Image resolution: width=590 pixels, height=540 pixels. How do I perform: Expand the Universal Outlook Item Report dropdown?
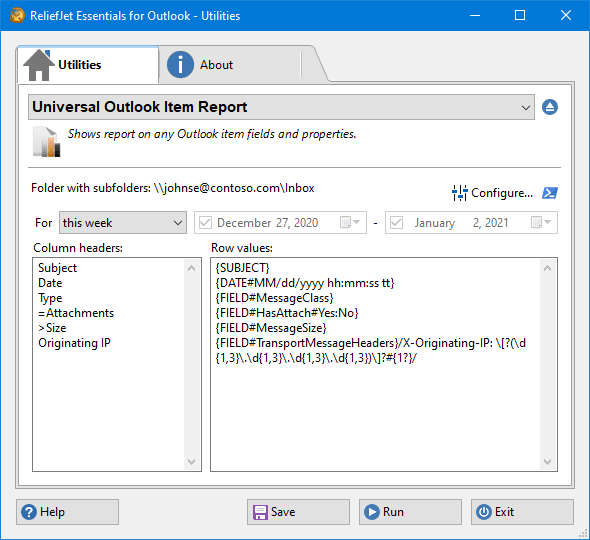[x=526, y=108]
